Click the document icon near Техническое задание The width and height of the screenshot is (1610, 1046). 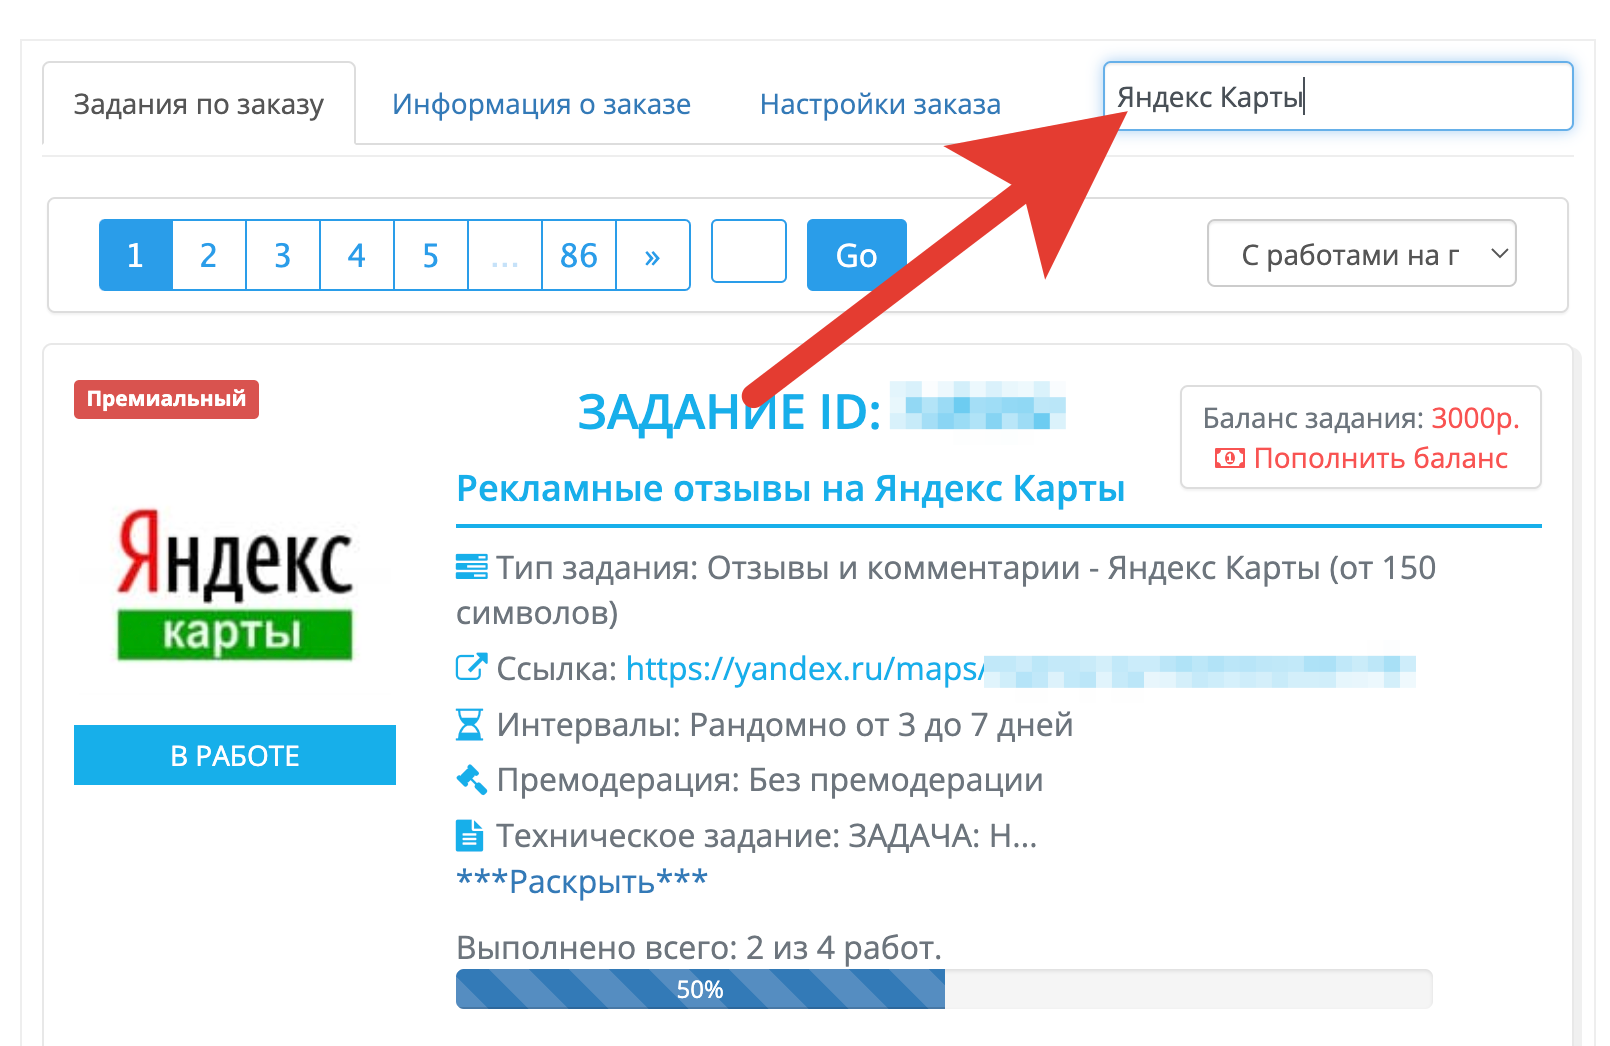[469, 835]
